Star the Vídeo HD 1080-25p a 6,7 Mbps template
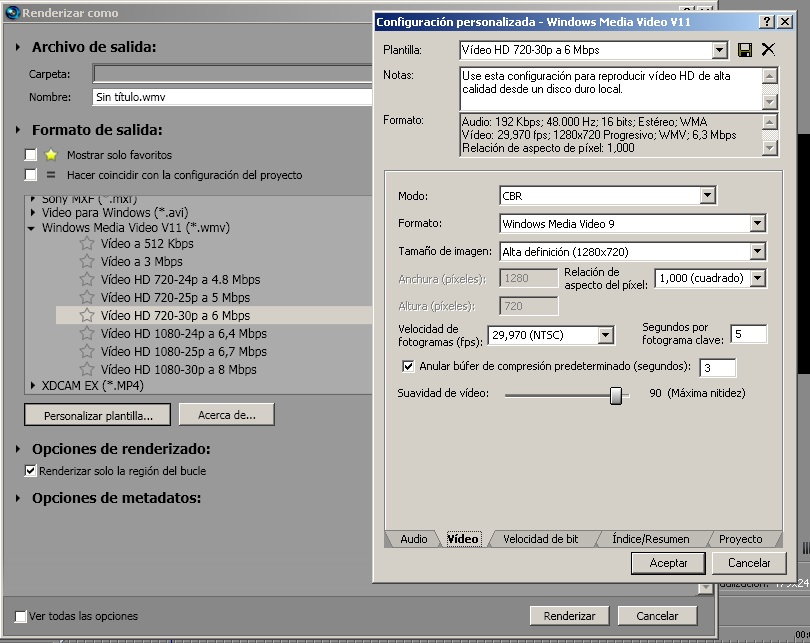Image resolution: width=810 pixels, height=643 pixels. click(87, 351)
